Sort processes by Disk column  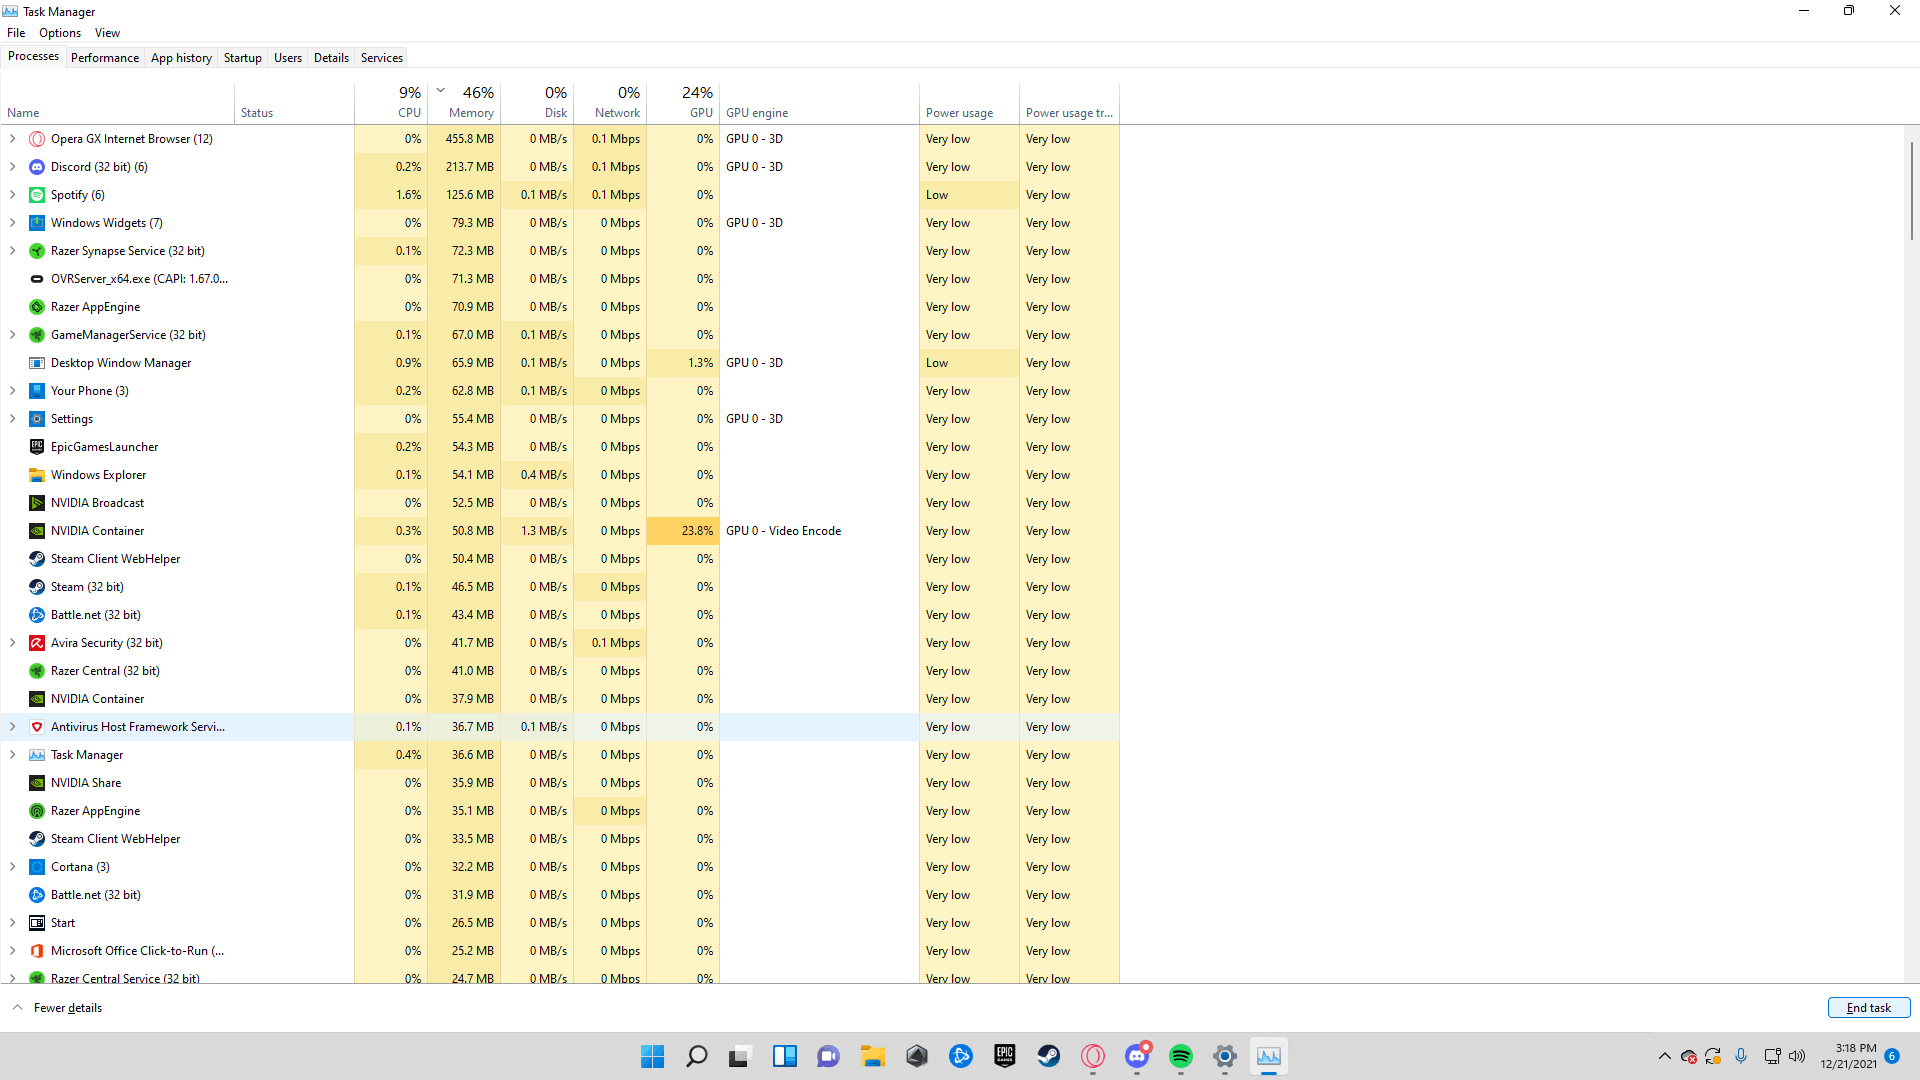pyautogui.click(x=537, y=102)
